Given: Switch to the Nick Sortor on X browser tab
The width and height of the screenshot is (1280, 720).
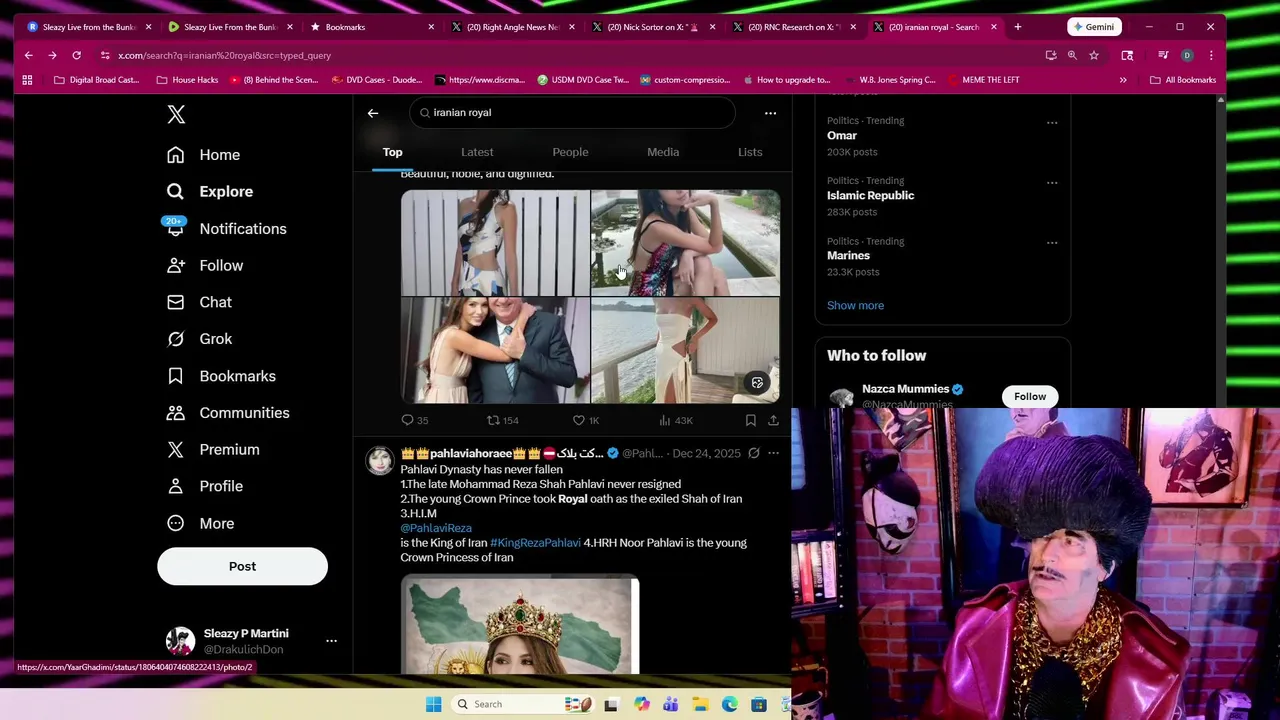Looking at the screenshot, I should tap(652, 27).
